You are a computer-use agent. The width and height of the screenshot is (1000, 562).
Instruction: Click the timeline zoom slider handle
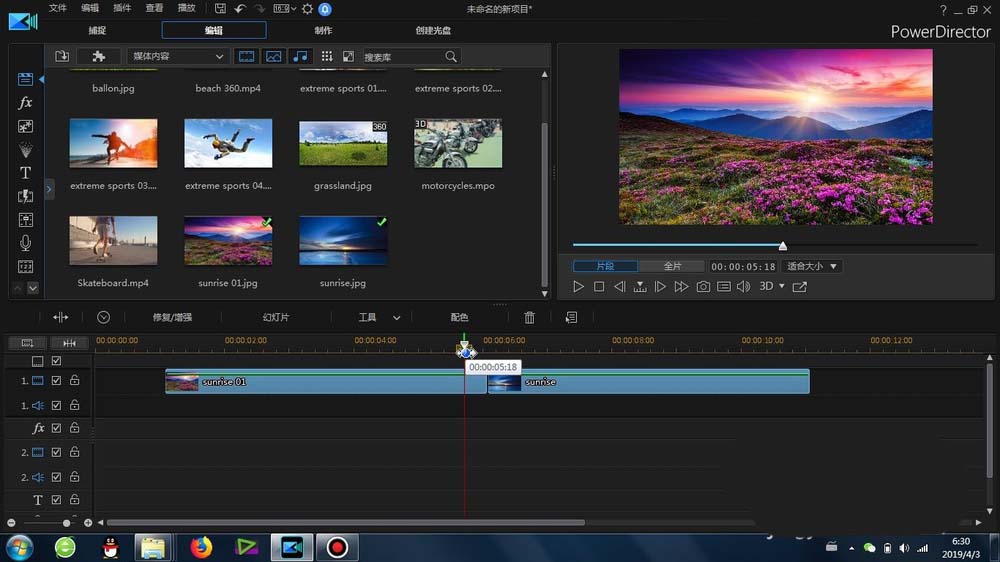click(x=67, y=523)
